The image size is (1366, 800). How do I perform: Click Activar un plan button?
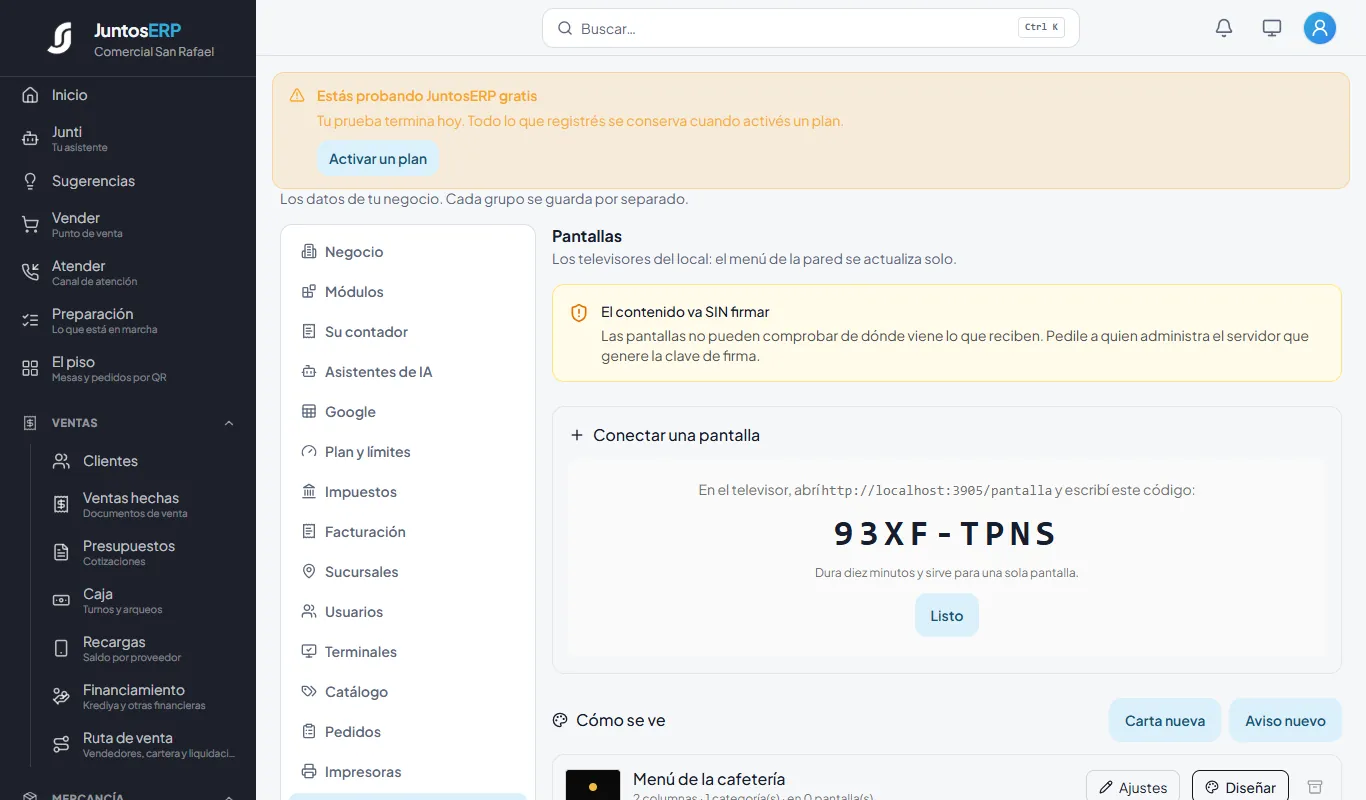[x=378, y=159]
